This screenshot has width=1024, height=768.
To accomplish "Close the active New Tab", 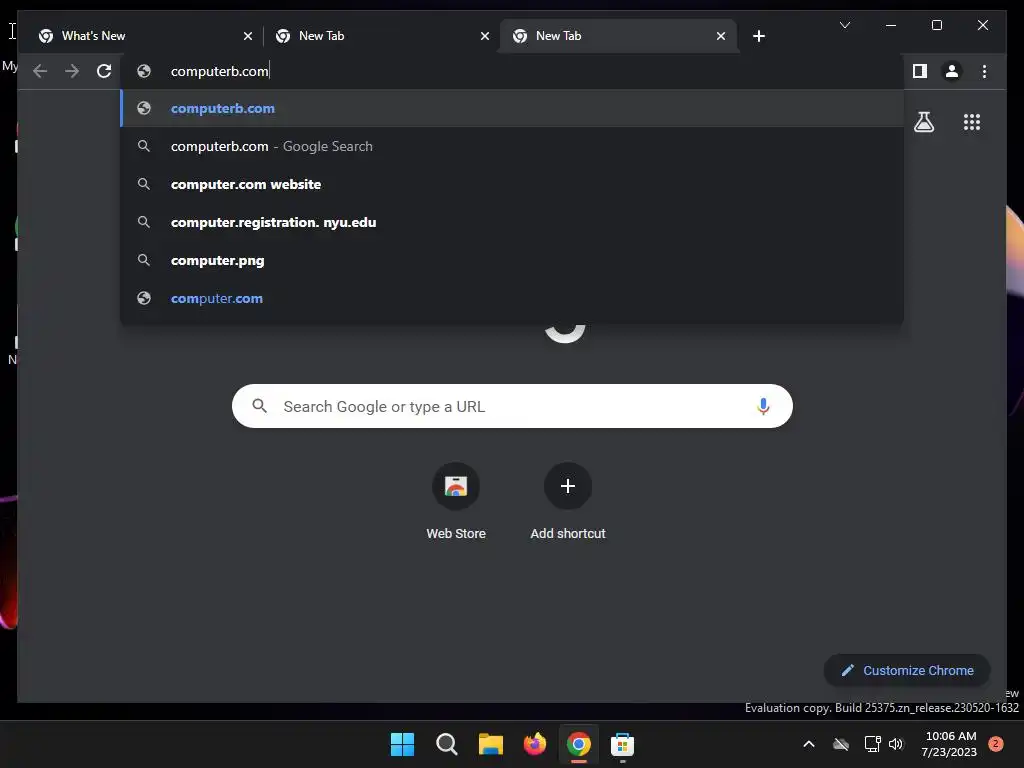I will [720, 36].
